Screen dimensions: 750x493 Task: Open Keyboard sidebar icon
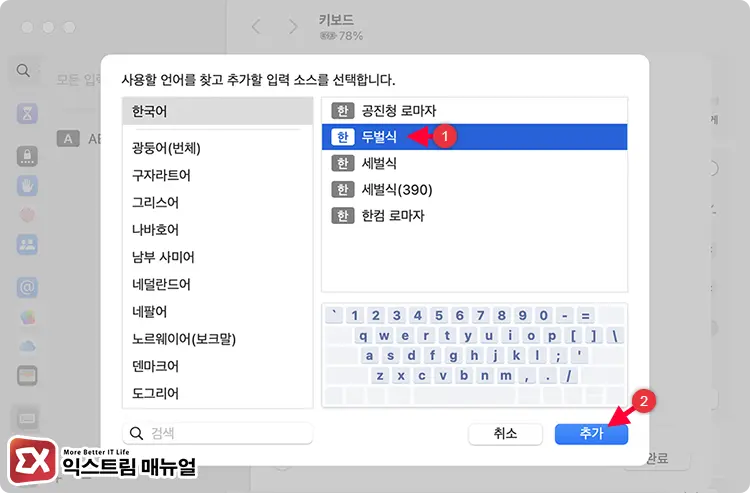click(27, 419)
